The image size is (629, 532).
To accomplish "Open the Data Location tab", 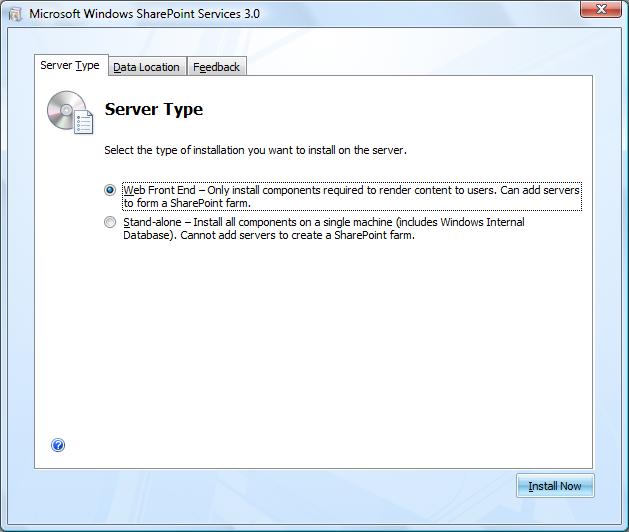I will 146,67.
